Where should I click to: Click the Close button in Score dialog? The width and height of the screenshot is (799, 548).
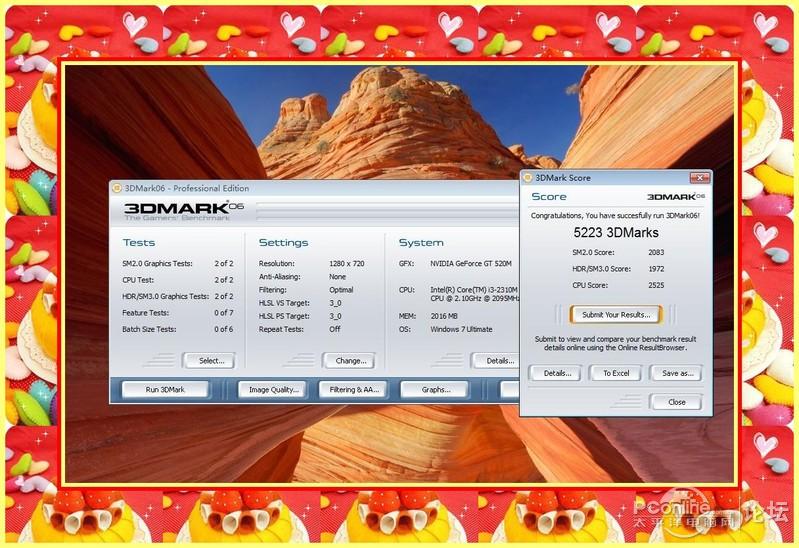click(x=676, y=402)
